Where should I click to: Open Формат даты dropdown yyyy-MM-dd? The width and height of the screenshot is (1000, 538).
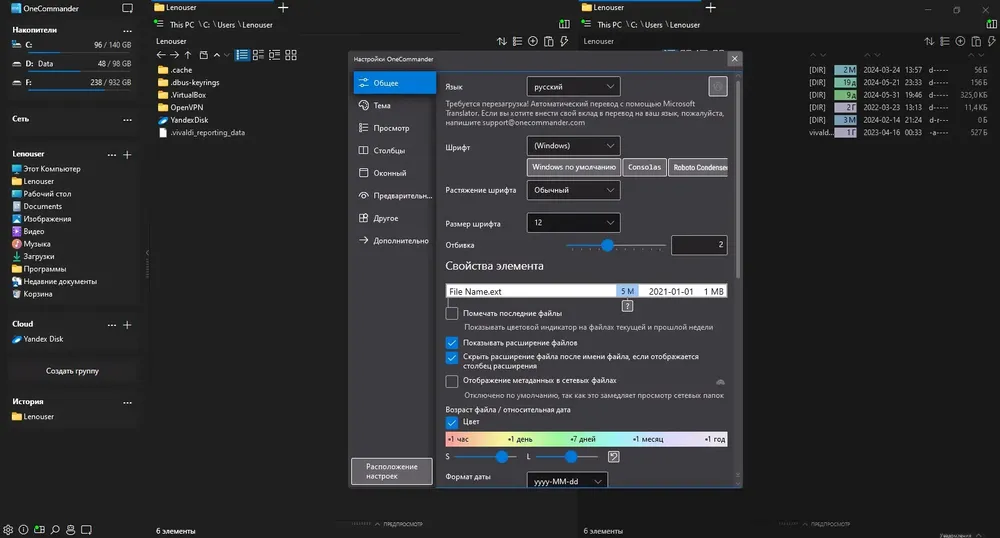[567, 481]
